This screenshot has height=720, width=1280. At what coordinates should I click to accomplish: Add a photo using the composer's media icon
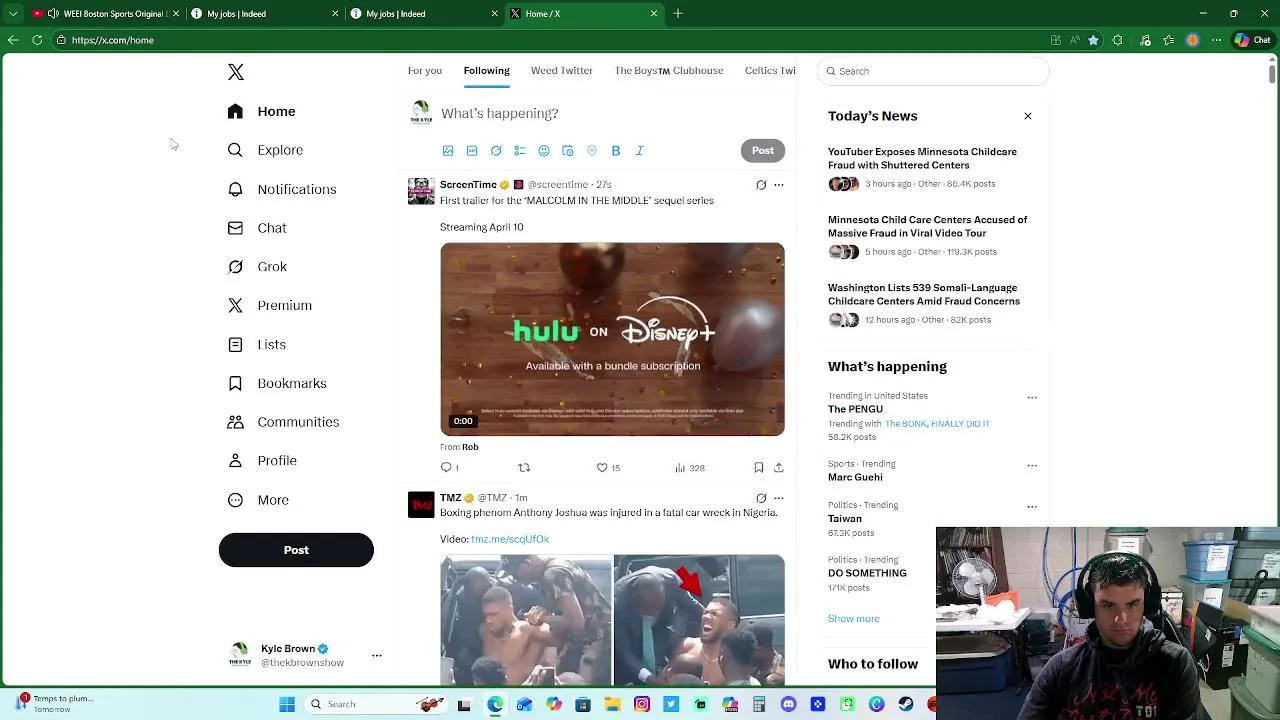(448, 151)
